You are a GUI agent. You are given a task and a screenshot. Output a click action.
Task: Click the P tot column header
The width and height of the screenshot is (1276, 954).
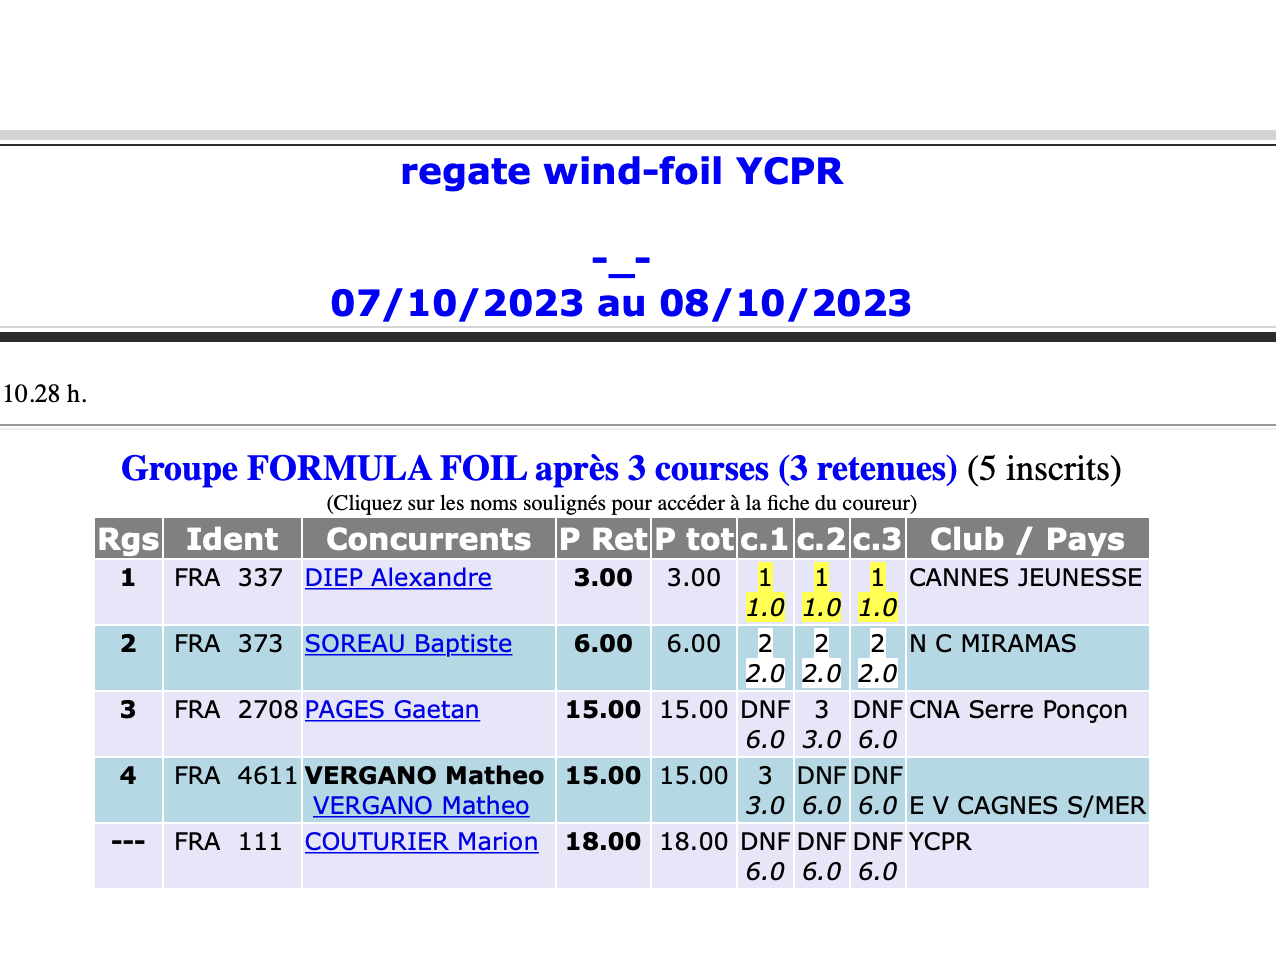click(x=694, y=539)
